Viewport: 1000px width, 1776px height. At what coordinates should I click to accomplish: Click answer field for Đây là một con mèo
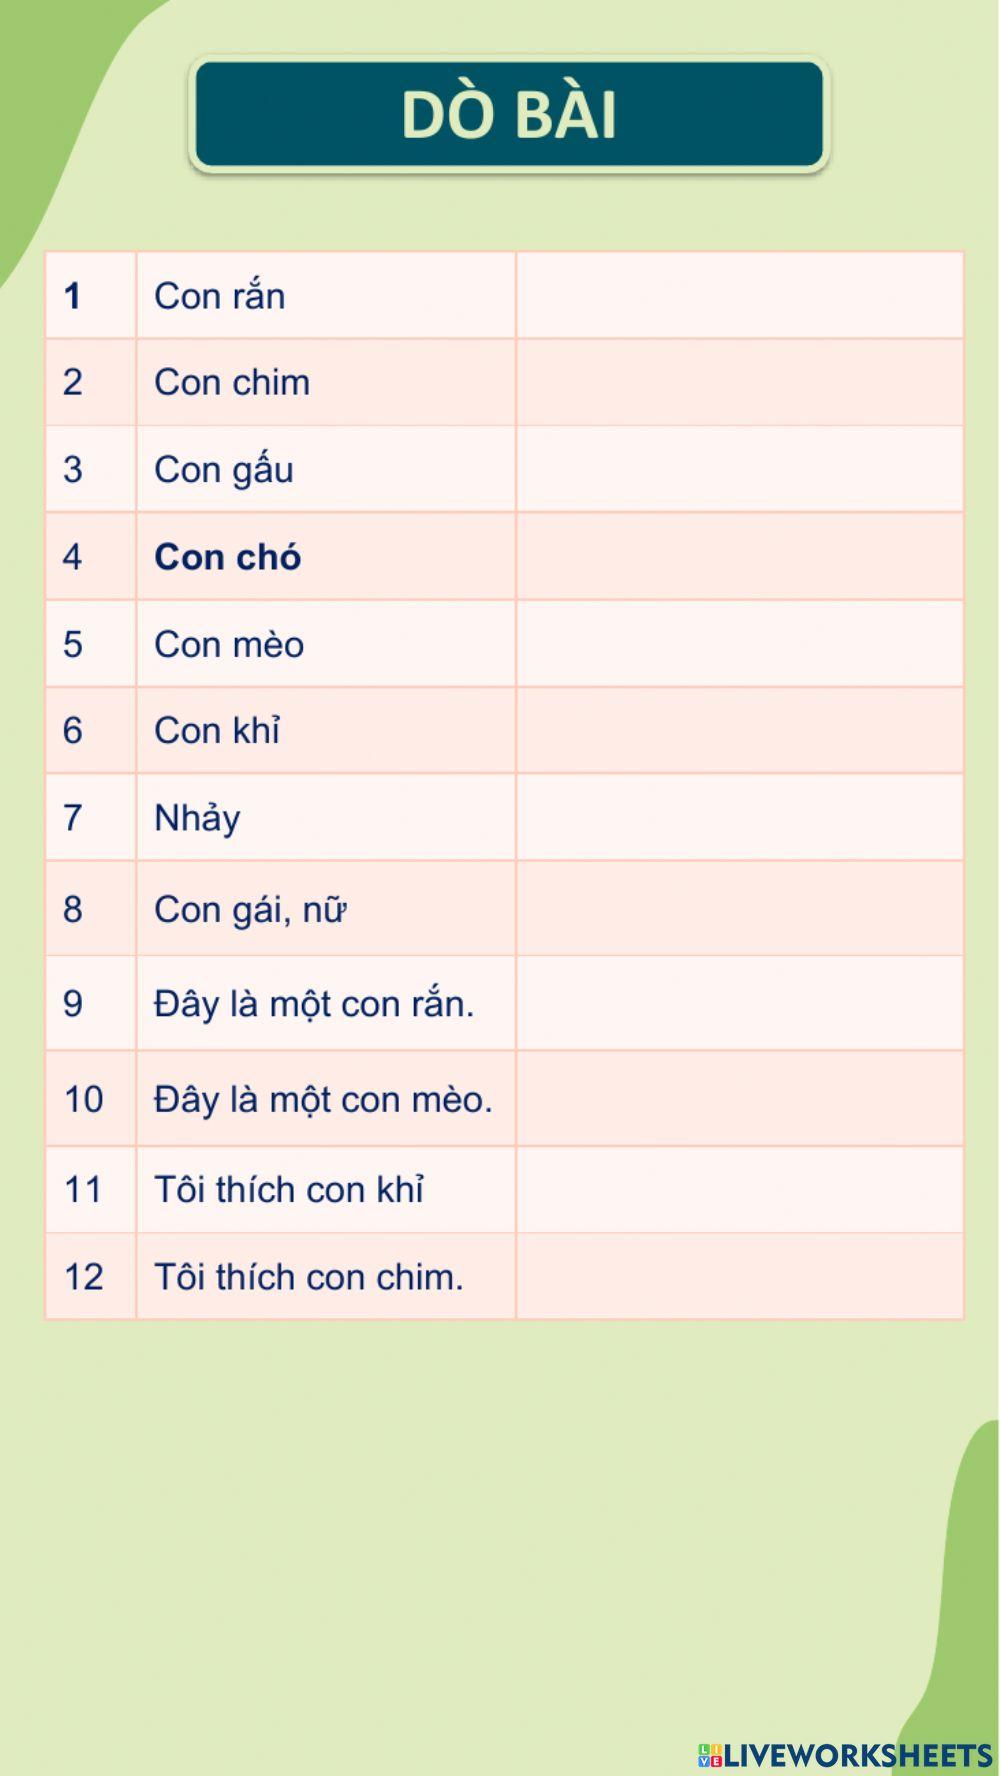[x=740, y=1099]
